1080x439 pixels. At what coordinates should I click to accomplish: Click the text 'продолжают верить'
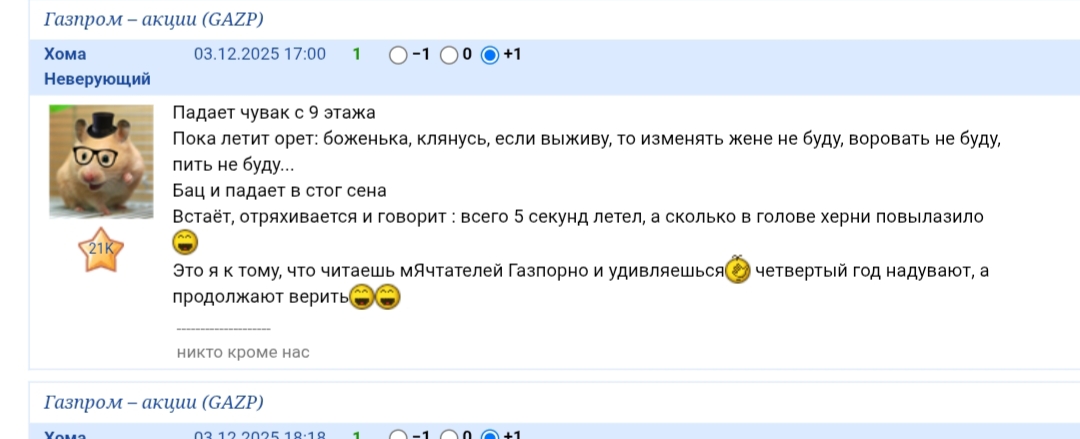coord(261,298)
